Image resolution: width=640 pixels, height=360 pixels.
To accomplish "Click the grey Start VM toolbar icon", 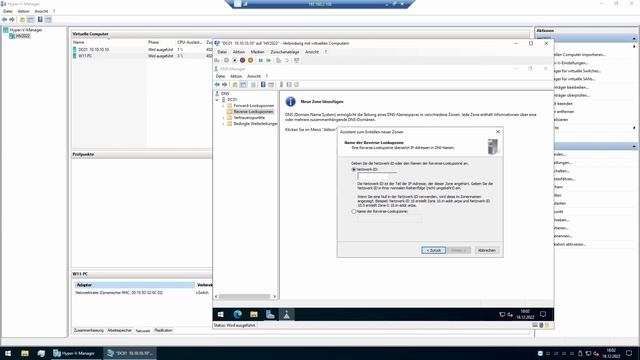I will (227, 60).
